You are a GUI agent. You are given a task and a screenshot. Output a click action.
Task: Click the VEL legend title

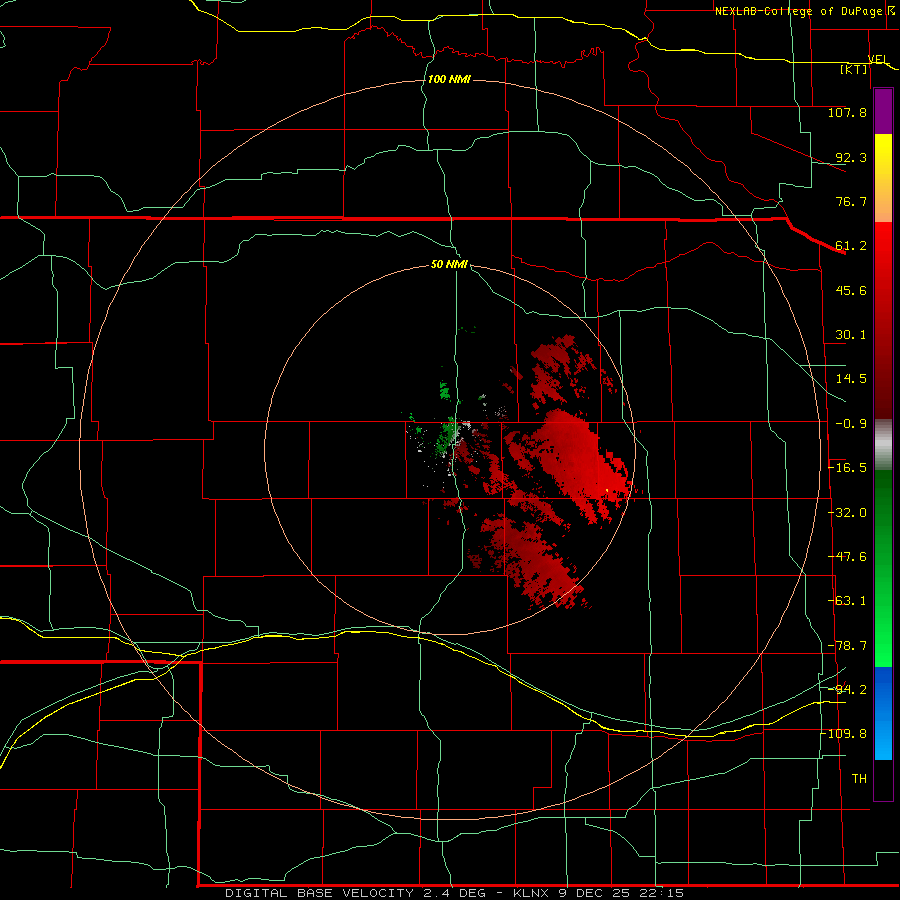click(x=878, y=59)
